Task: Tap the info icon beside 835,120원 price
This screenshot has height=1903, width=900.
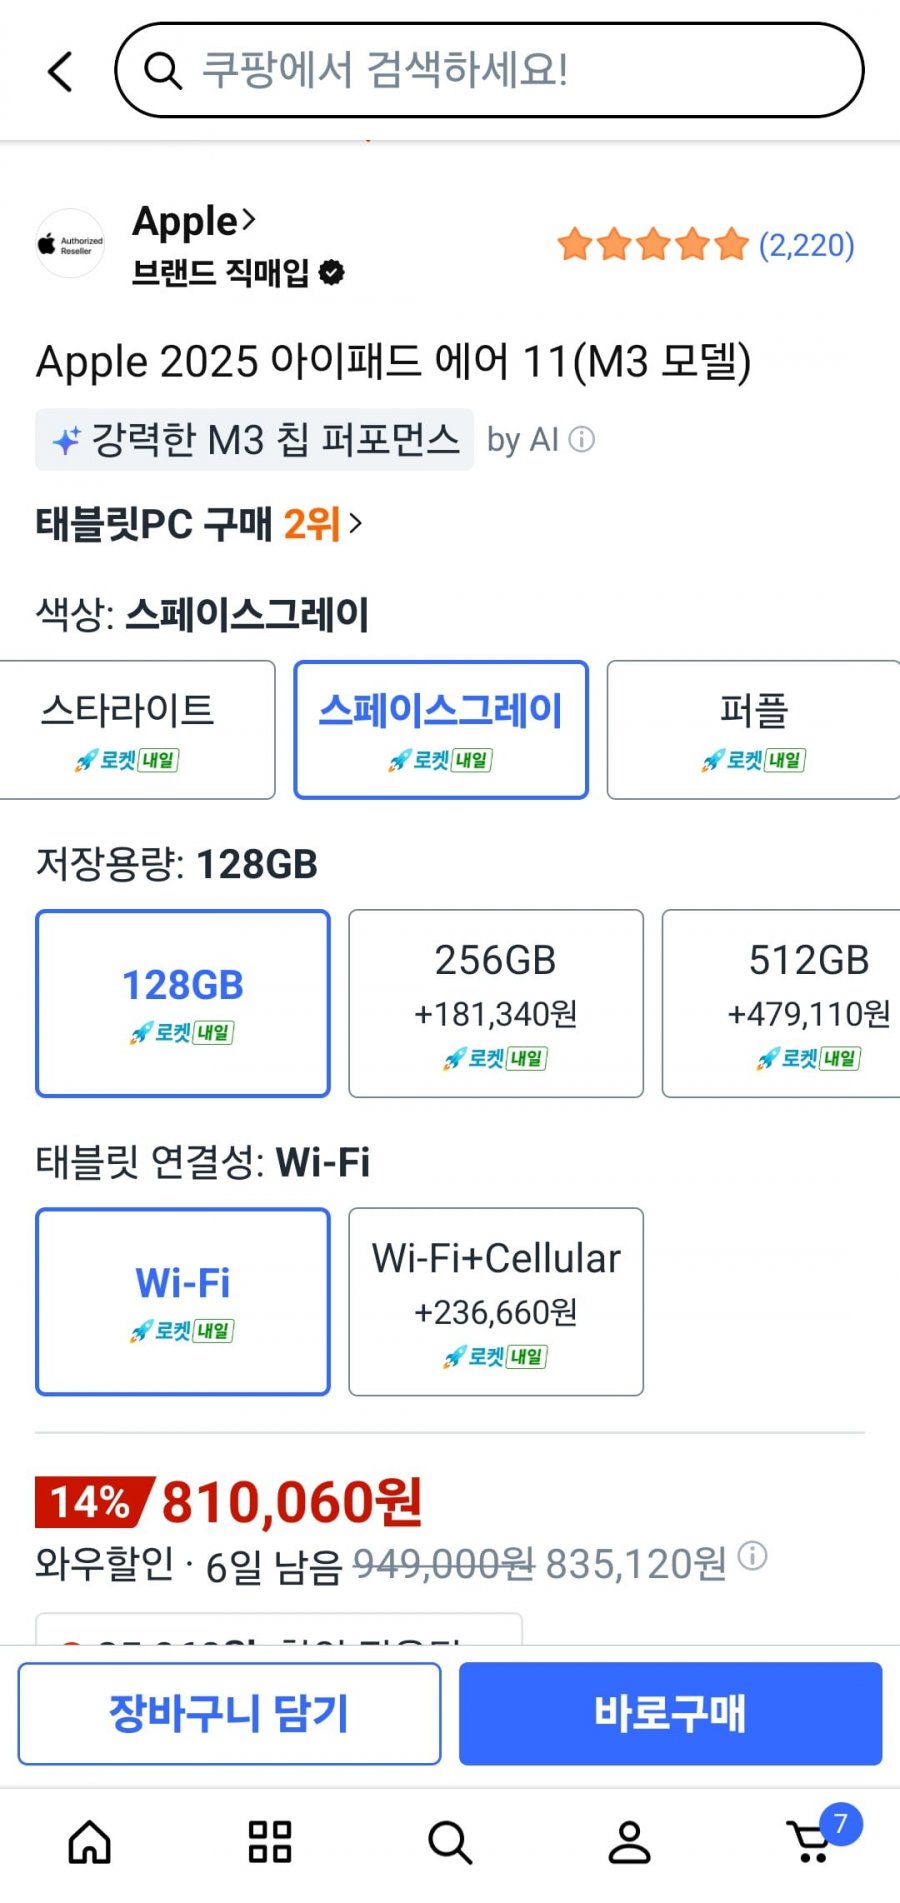Action: (752, 1557)
